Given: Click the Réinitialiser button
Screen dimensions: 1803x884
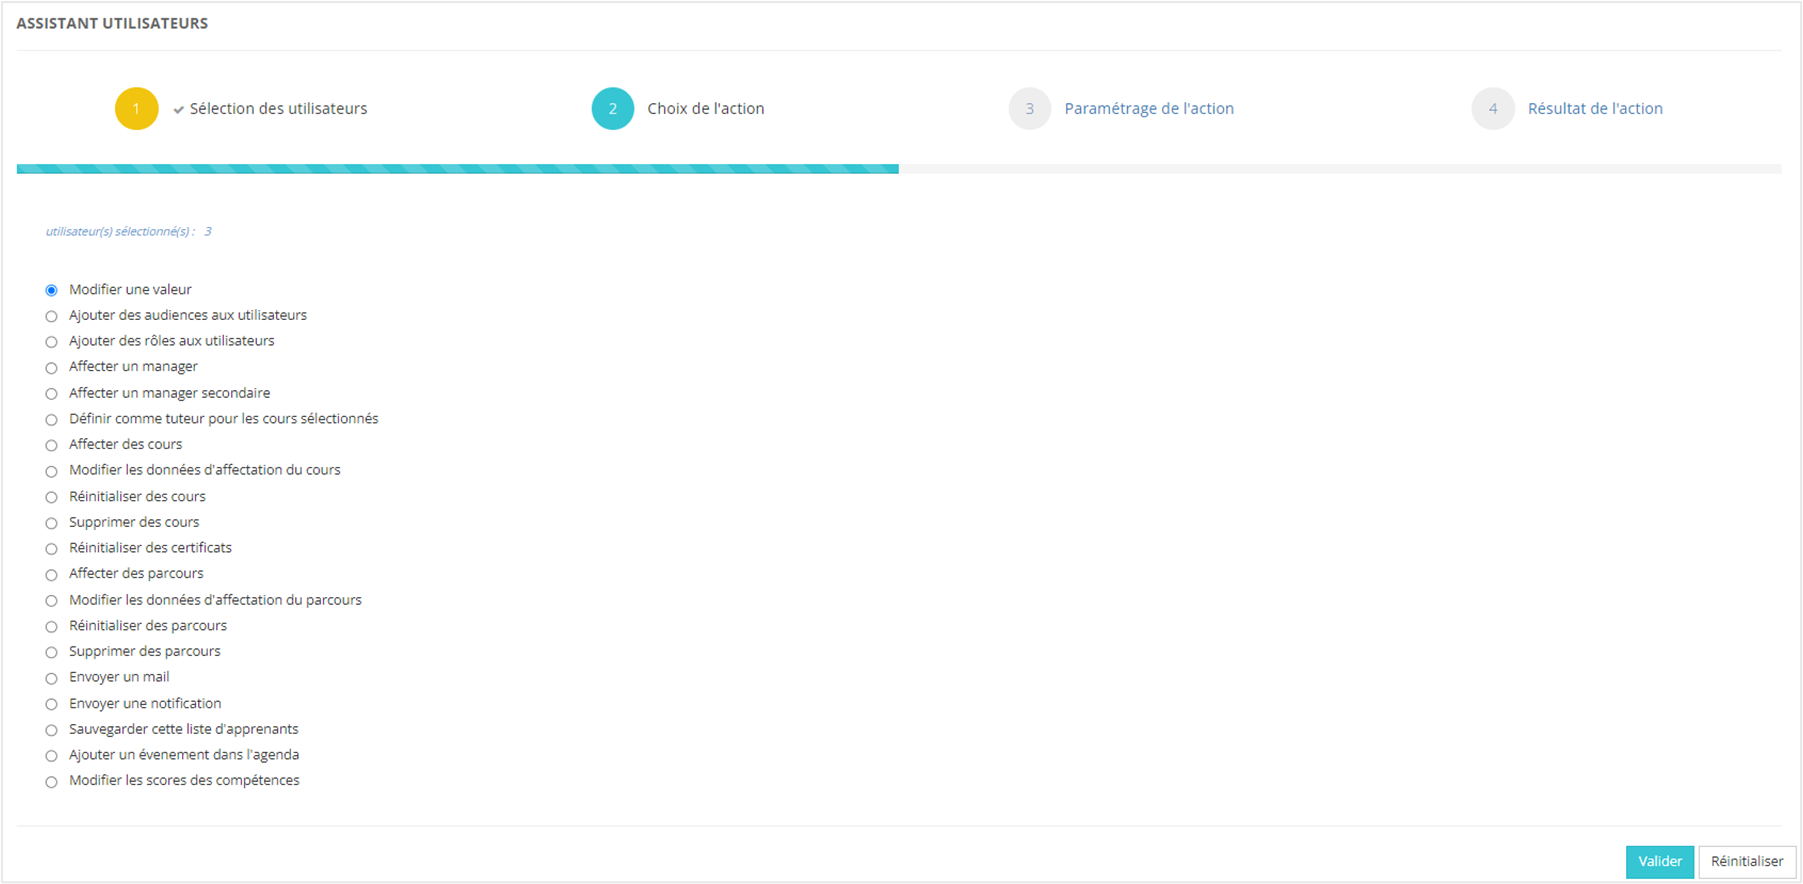Looking at the screenshot, I should coord(1746,861).
